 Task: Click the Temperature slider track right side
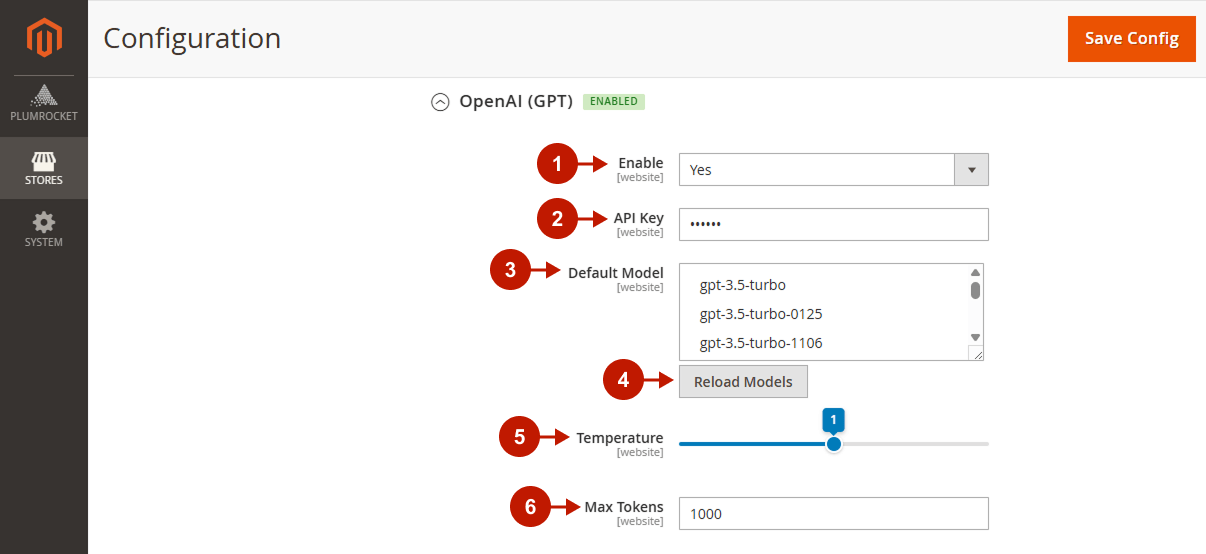pyautogui.click(x=915, y=444)
